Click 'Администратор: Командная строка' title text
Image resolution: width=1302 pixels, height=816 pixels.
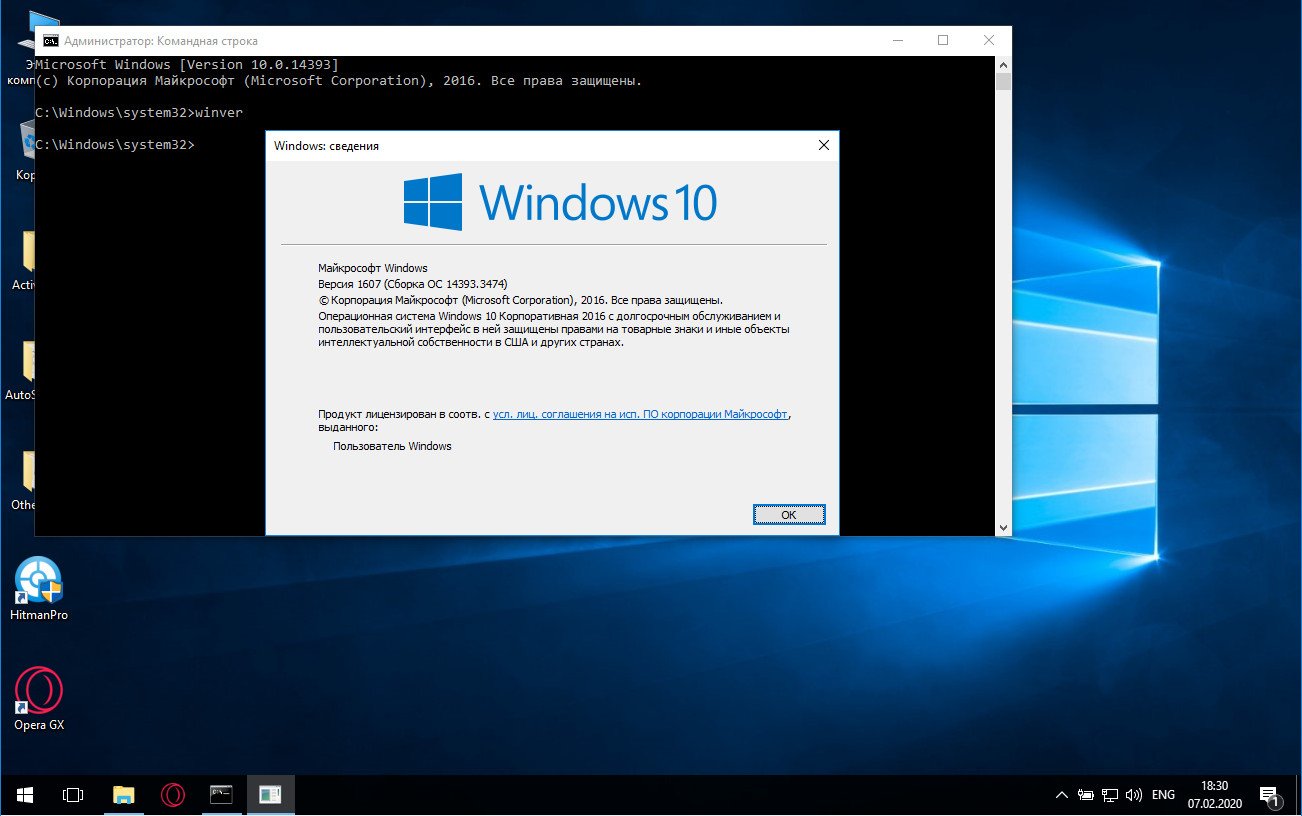point(161,41)
